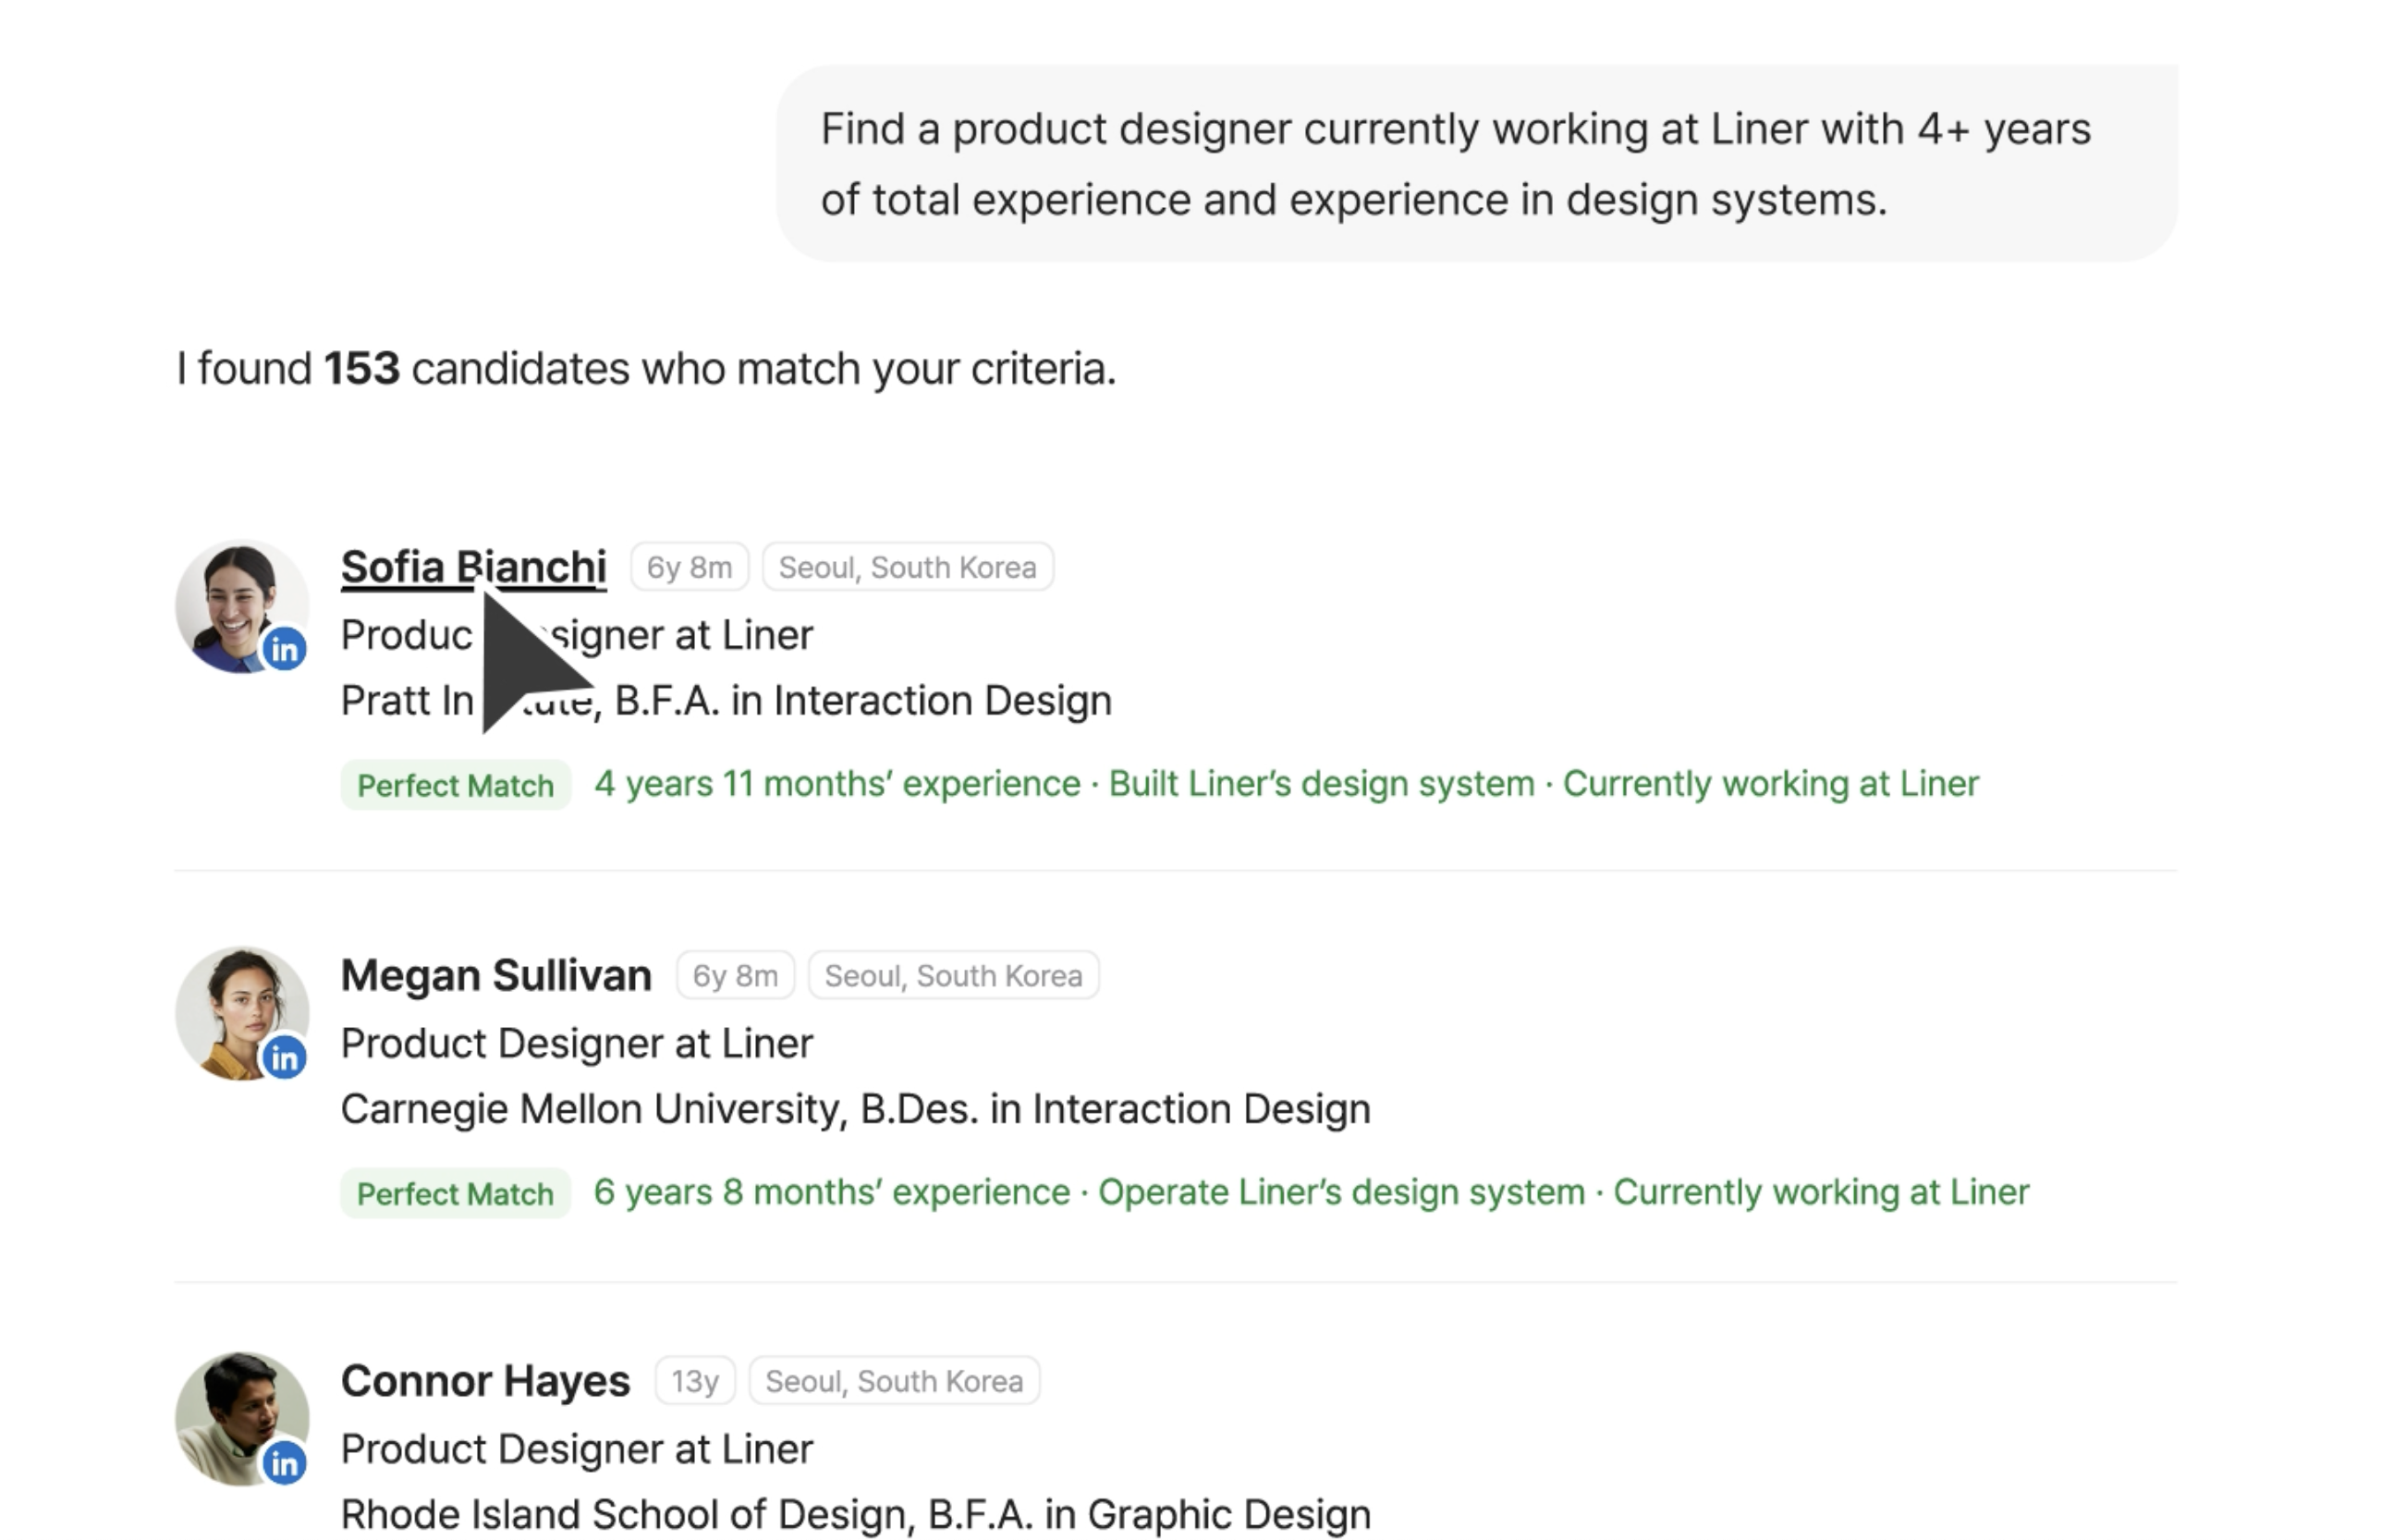Viewport: 2381px width, 1540px height.
Task: Click the search query message bubble
Action: [1476, 164]
